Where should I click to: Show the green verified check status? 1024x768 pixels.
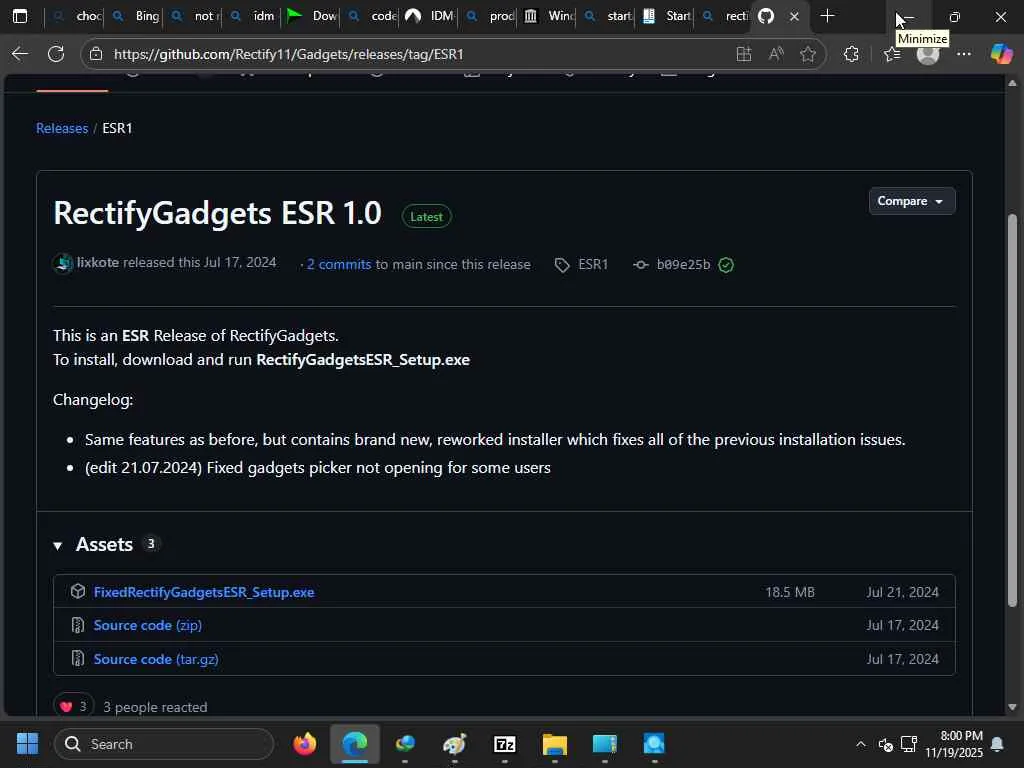[726, 264]
